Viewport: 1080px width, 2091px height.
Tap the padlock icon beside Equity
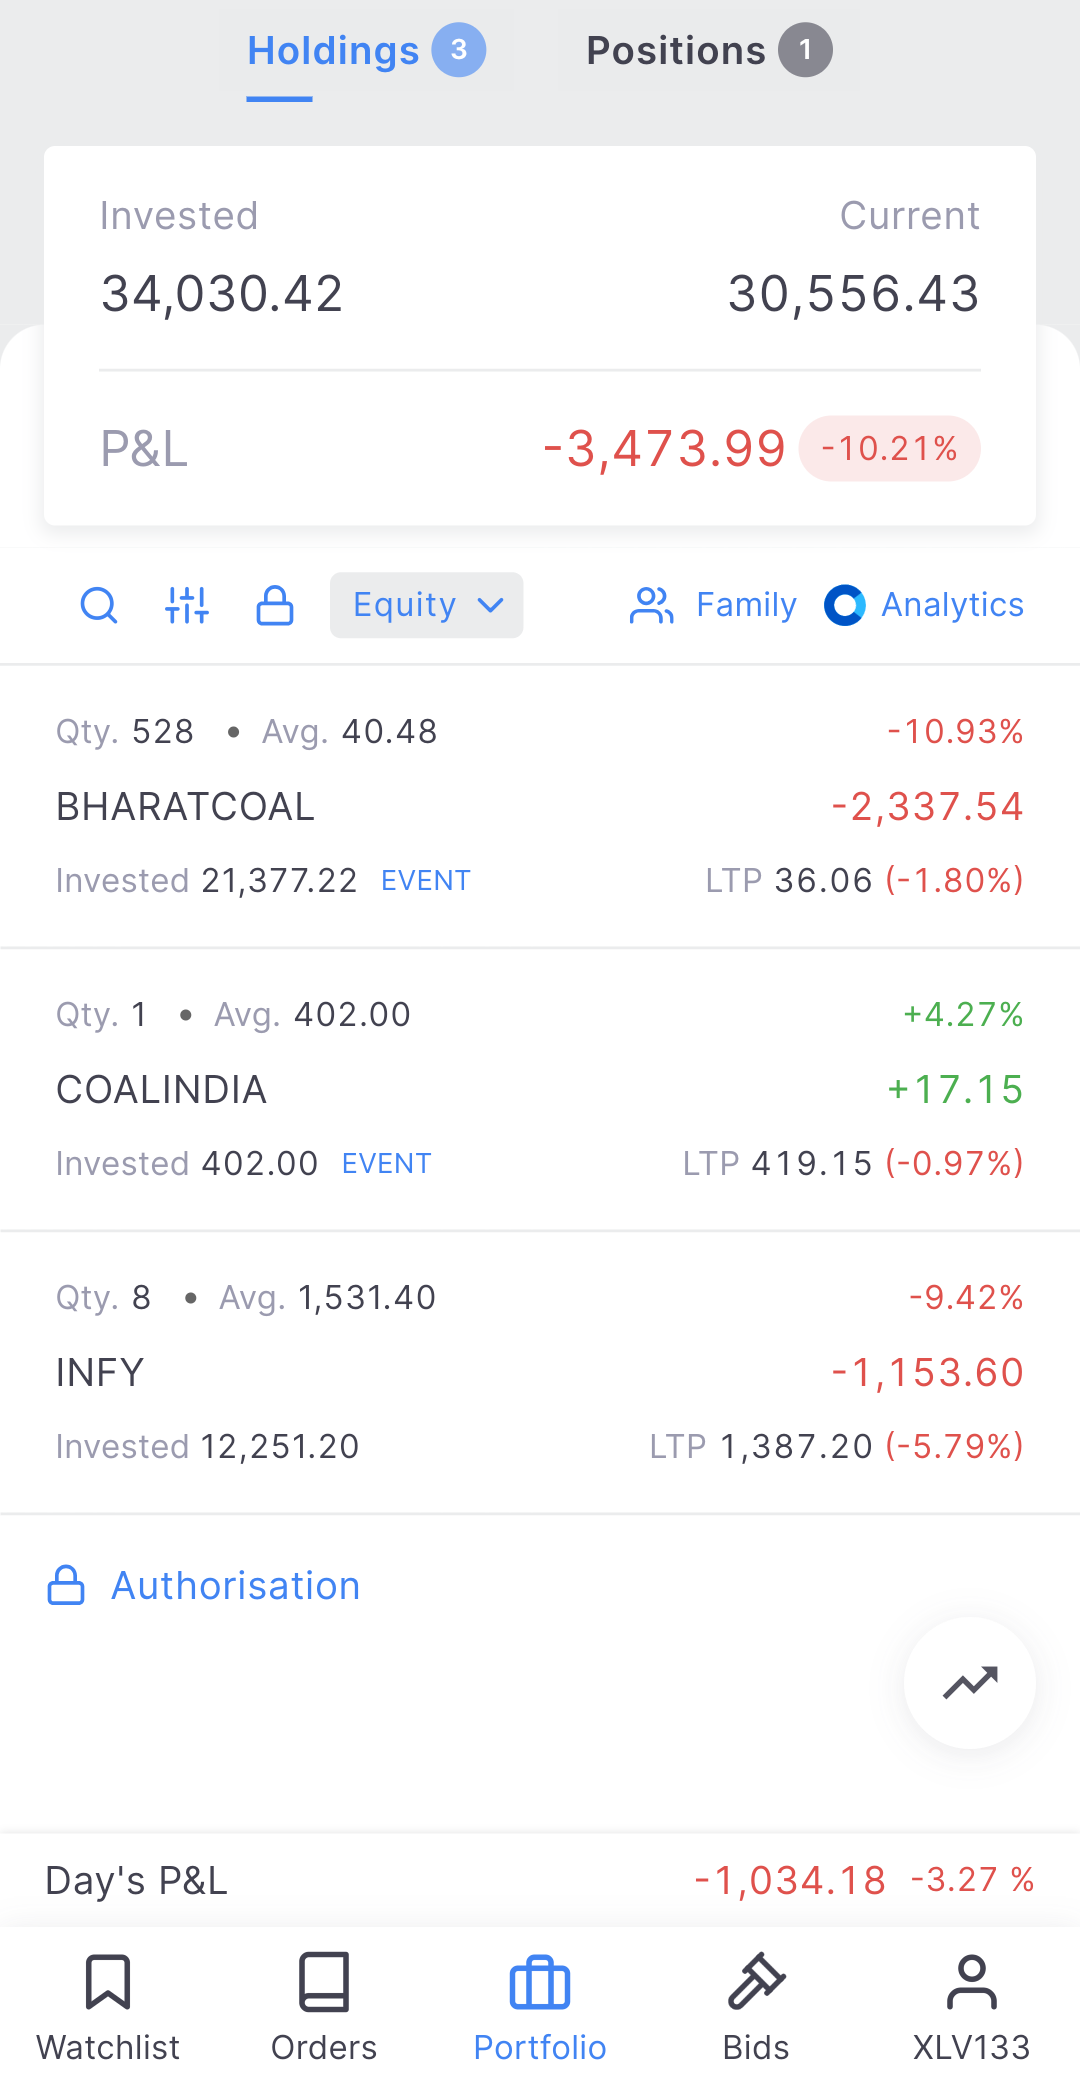275,605
